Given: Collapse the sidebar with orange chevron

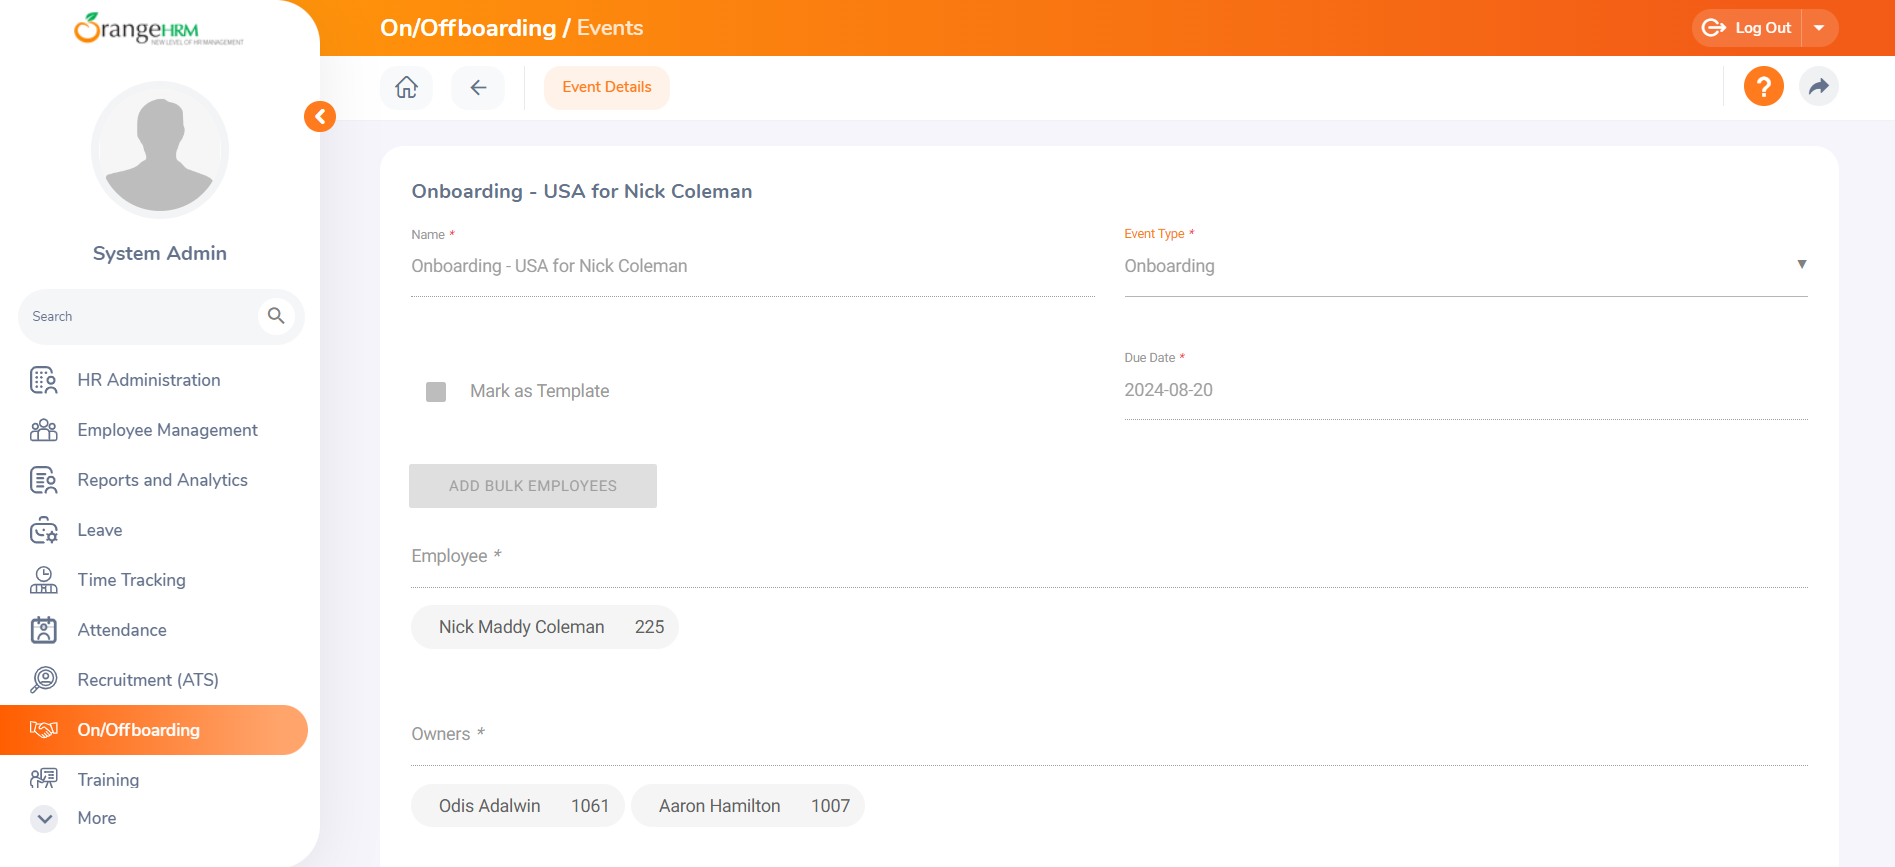Looking at the screenshot, I should coord(320,117).
